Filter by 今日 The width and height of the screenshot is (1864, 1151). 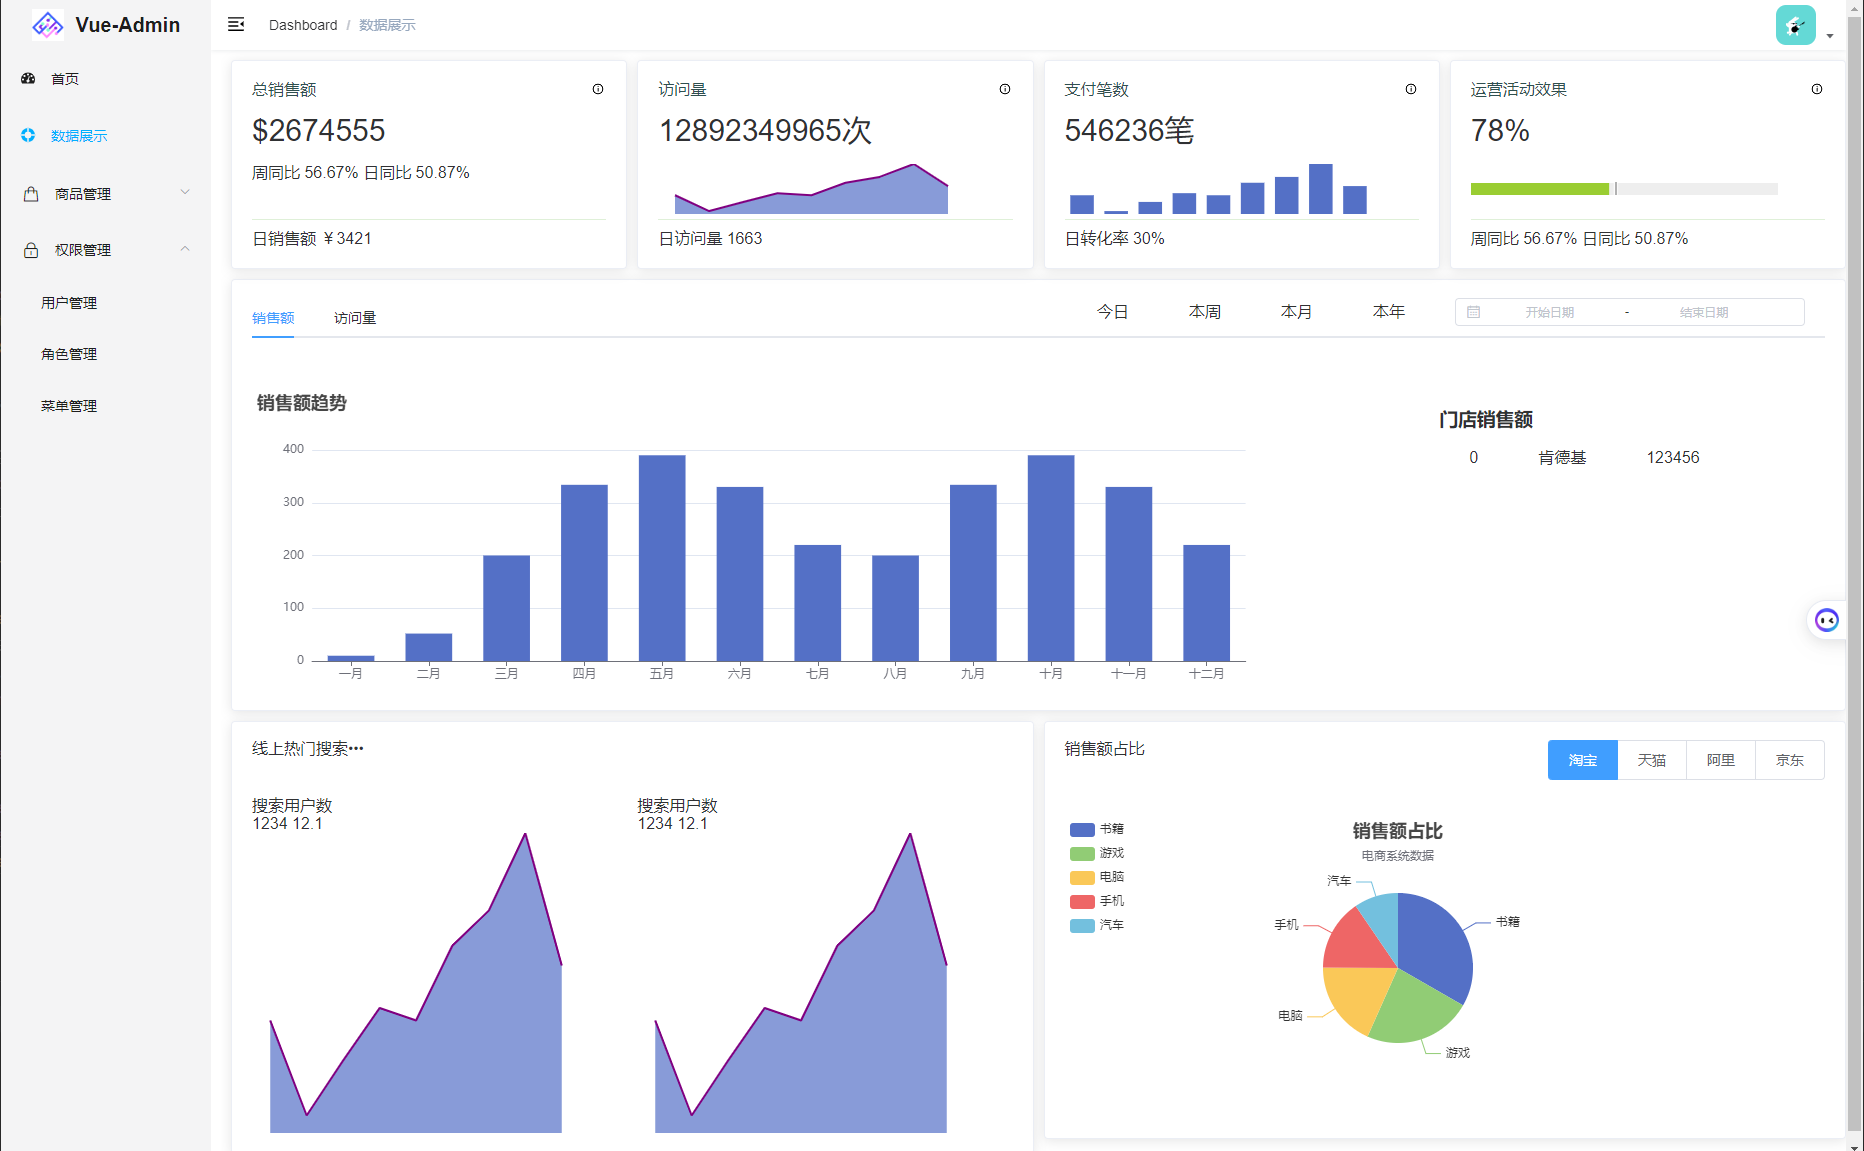tap(1112, 312)
